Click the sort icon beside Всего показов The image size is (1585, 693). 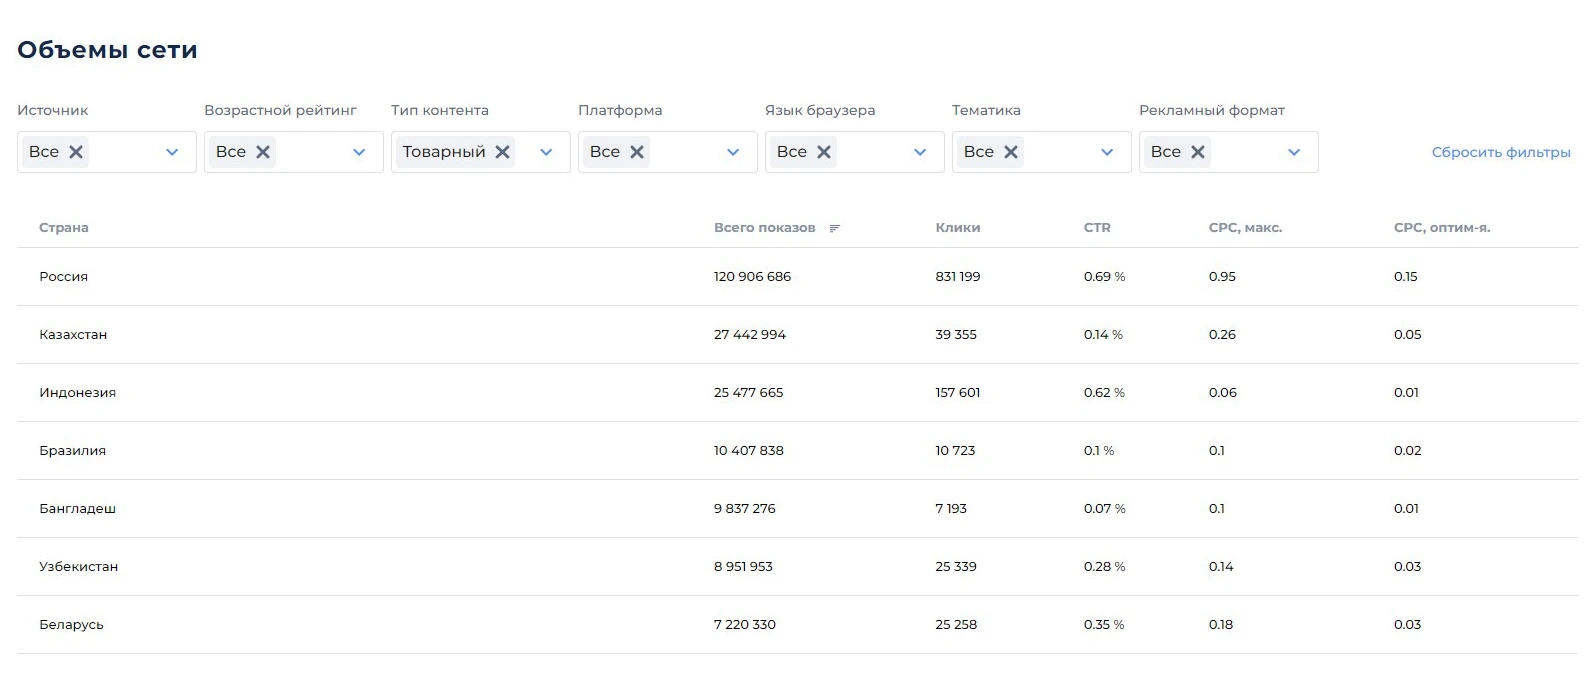coord(835,228)
